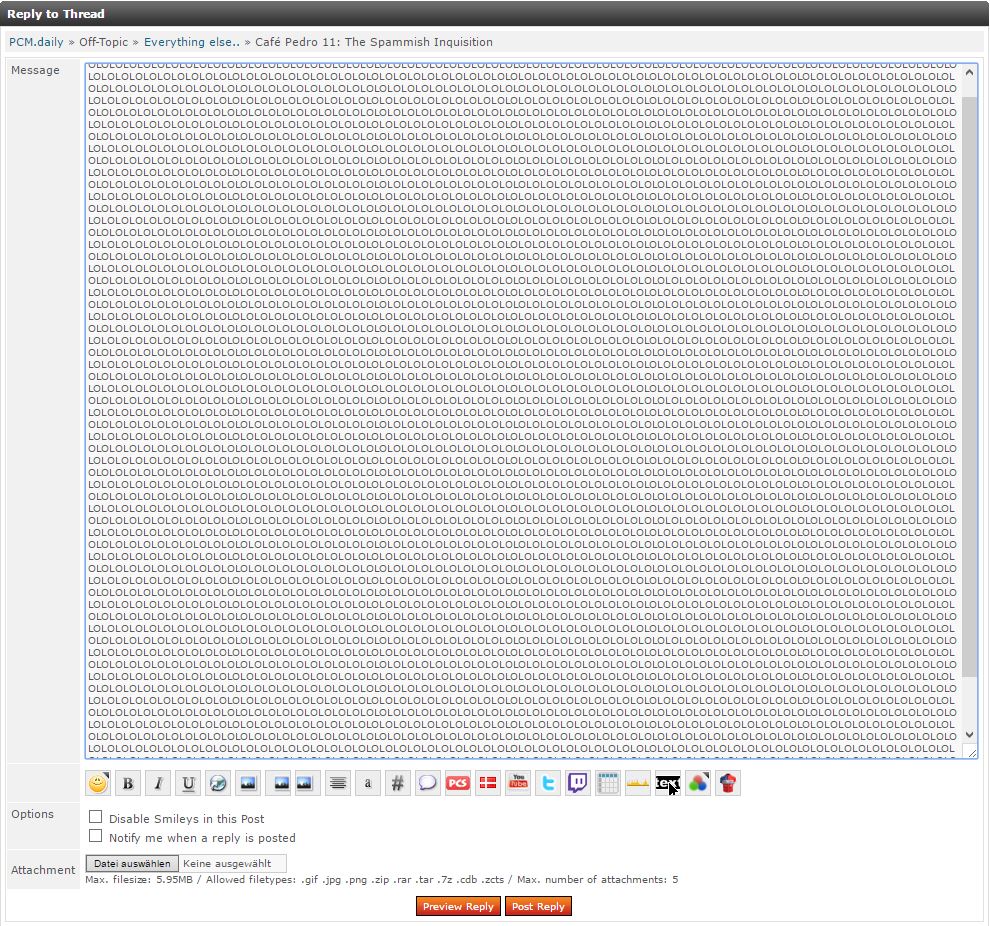Insert a table using grid icon
Image resolution: width=990 pixels, height=926 pixels.
(x=608, y=784)
